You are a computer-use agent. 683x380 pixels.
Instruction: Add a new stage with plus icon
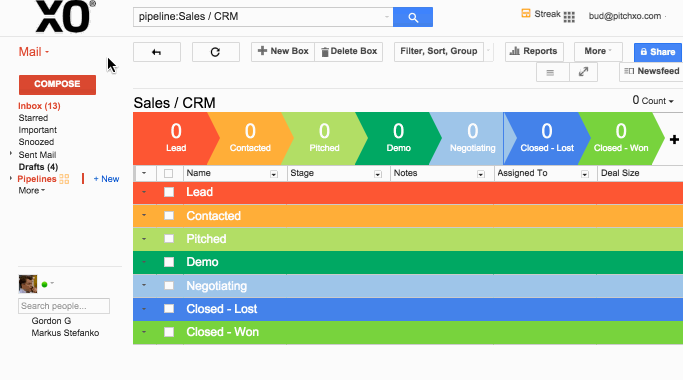[x=674, y=139]
